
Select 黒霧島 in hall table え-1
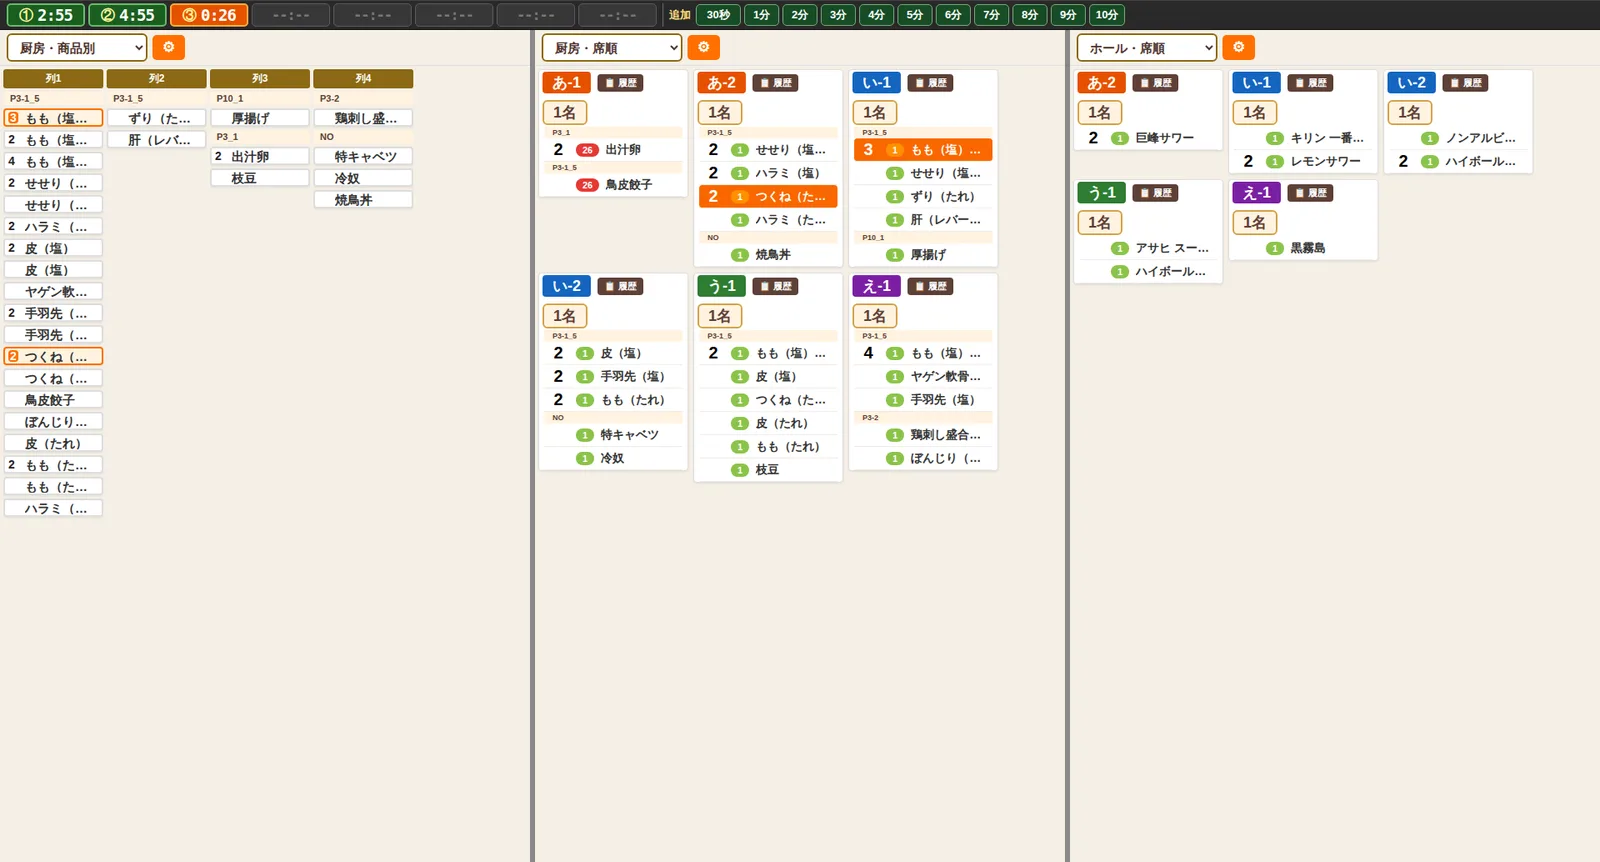pos(1303,248)
